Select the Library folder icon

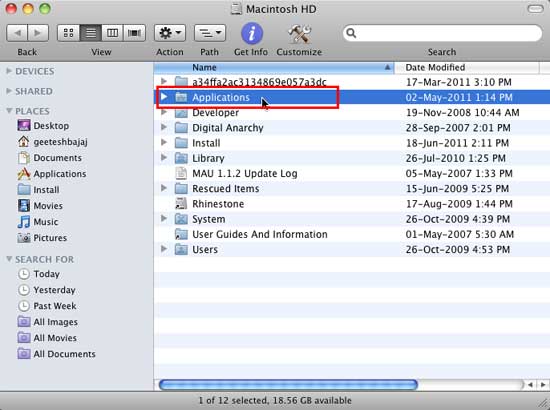(x=181, y=158)
